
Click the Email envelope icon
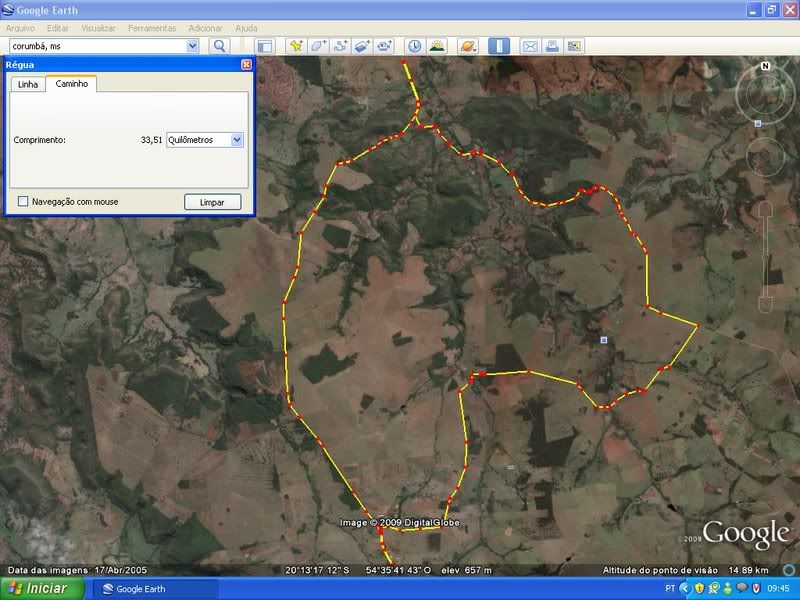tap(530, 46)
